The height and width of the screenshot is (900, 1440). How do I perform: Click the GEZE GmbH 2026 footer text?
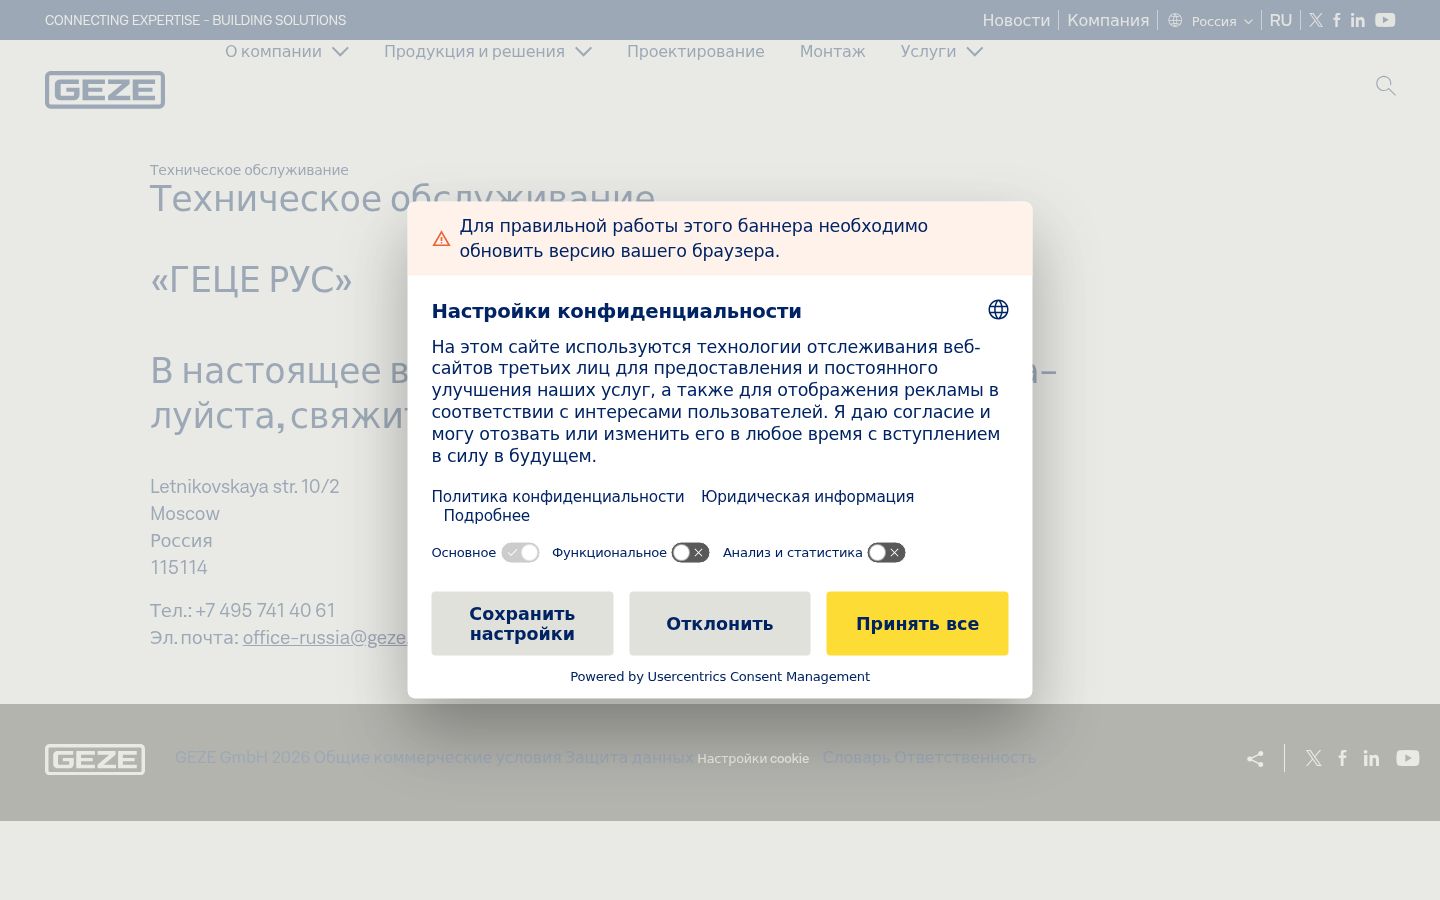point(243,758)
